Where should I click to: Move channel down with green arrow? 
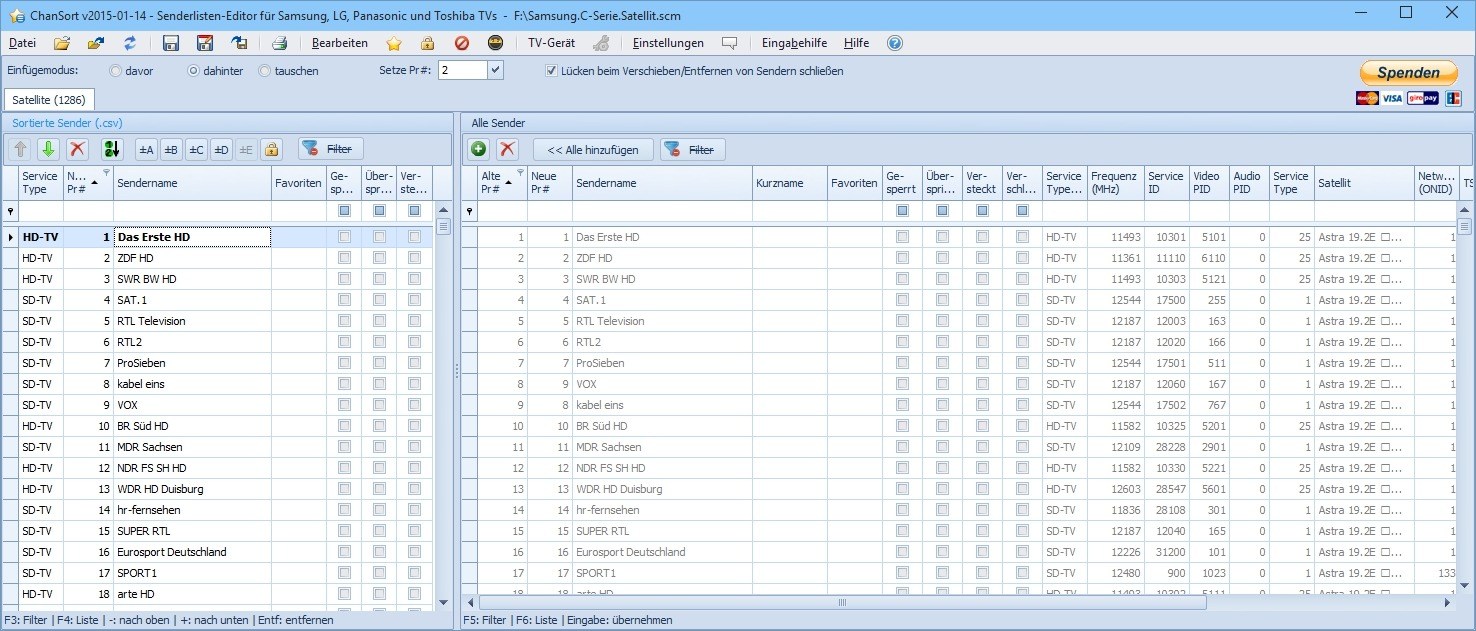point(48,149)
